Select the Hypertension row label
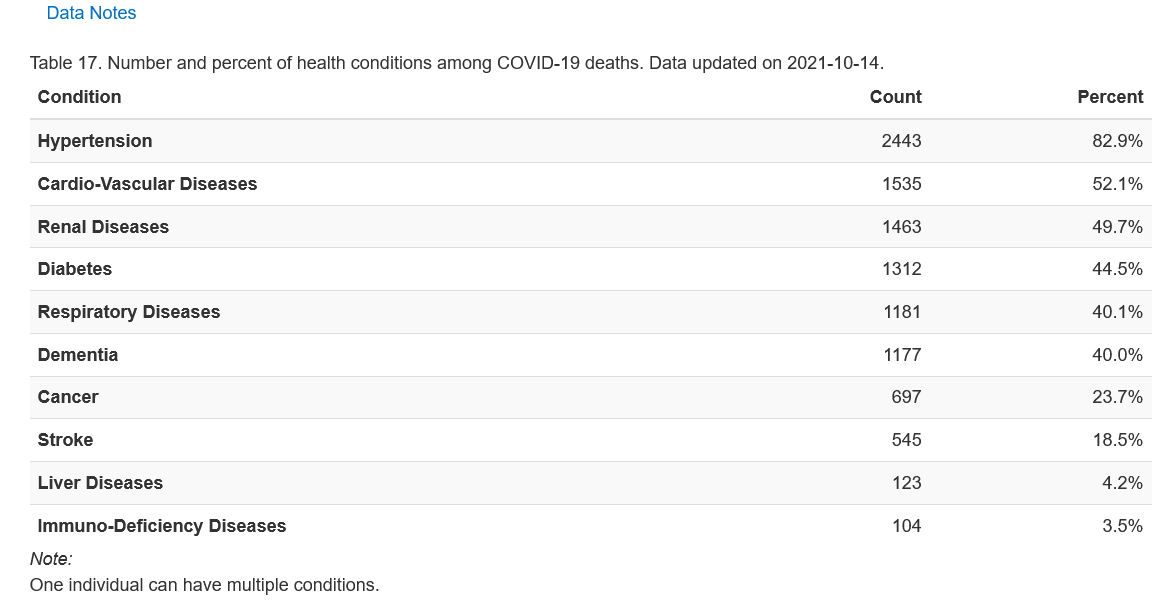The height and width of the screenshot is (614, 1176). click(95, 141)
